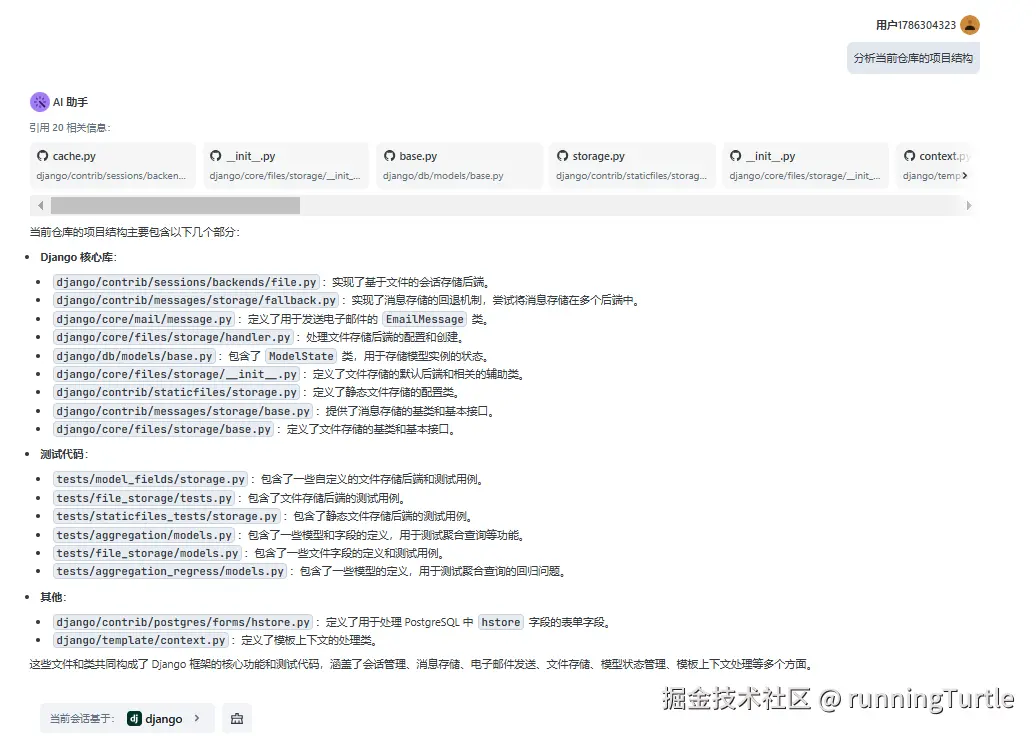Image resolution: width=1036 pixels, height=736 pixels.
Task: Click the django repository logo icon
Action: (134, 719)
